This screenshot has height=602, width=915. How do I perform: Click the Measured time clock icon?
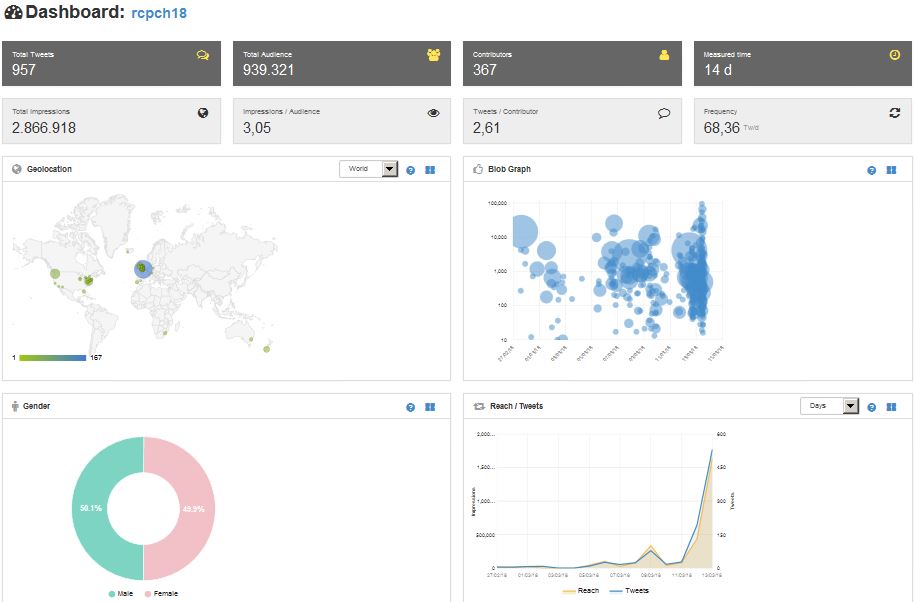894,56
